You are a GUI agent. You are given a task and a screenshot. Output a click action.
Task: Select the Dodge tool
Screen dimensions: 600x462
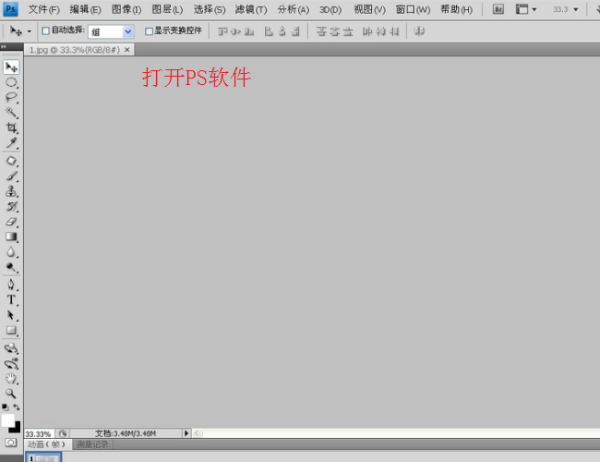click(x=11, y=267)
